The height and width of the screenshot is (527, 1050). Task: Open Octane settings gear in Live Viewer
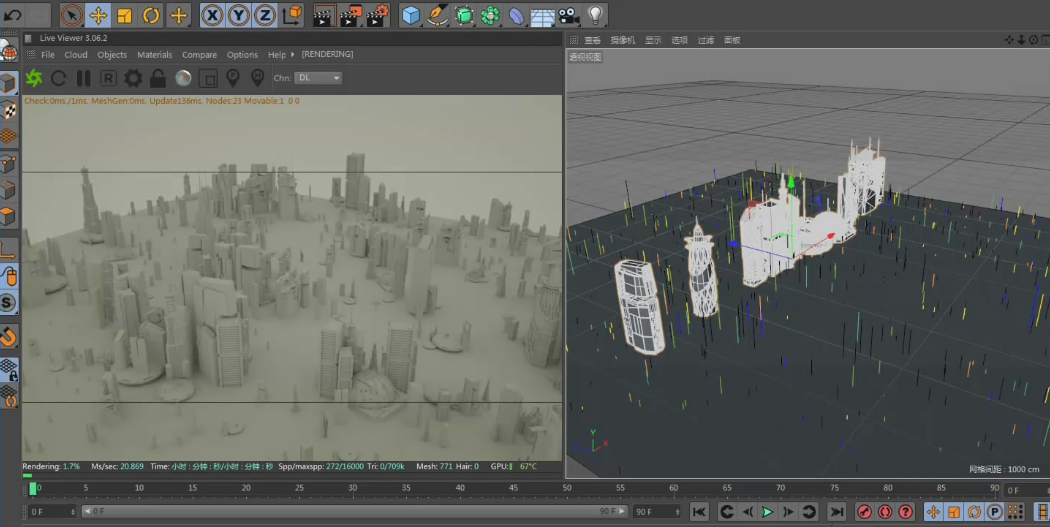point(133,78)
